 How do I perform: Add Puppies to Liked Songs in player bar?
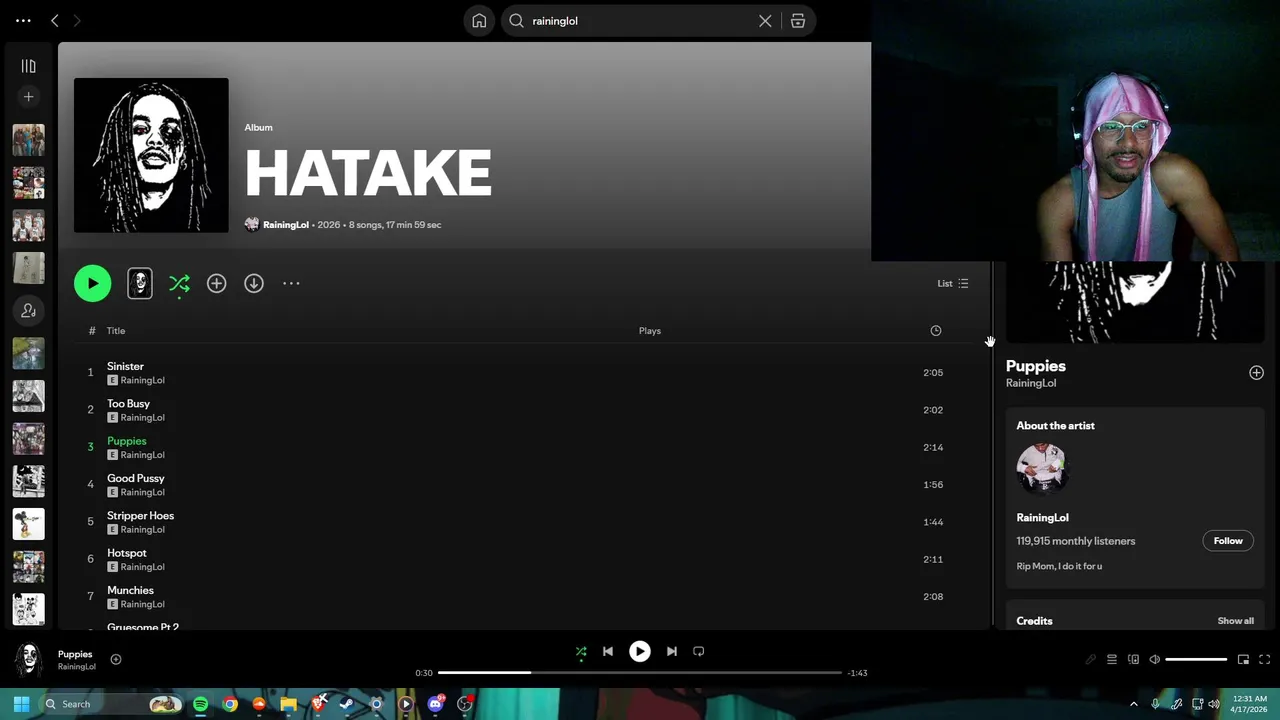click(x=116, y=659)
